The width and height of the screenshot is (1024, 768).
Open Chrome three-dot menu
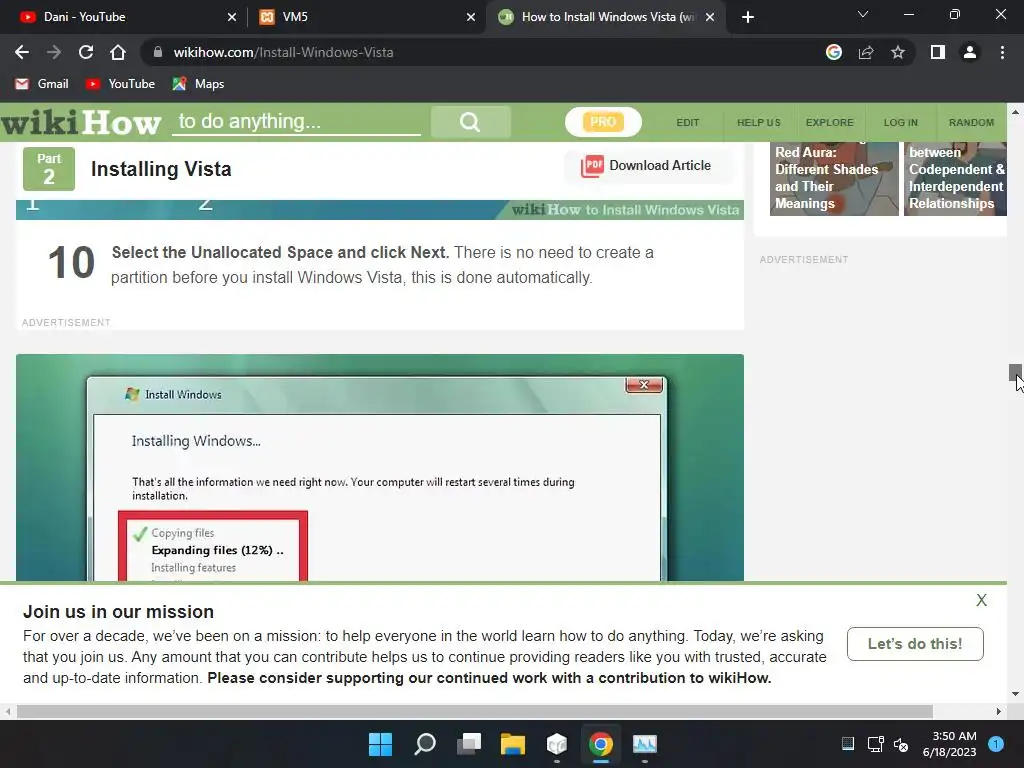[1002, 52]
